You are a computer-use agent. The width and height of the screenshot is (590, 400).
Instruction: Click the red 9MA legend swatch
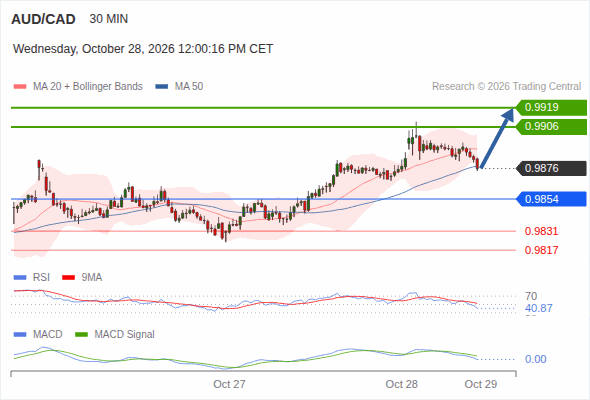click(x=68, y=278)
